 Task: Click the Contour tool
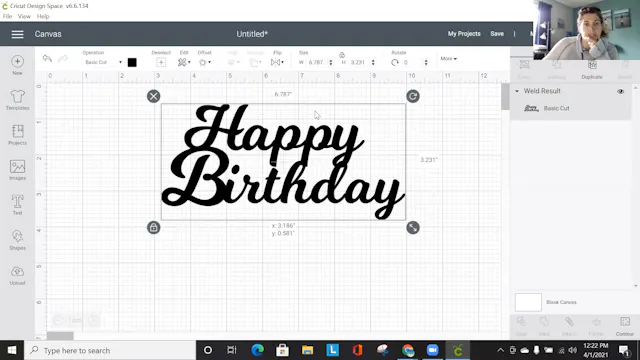(x=624, y=327)
